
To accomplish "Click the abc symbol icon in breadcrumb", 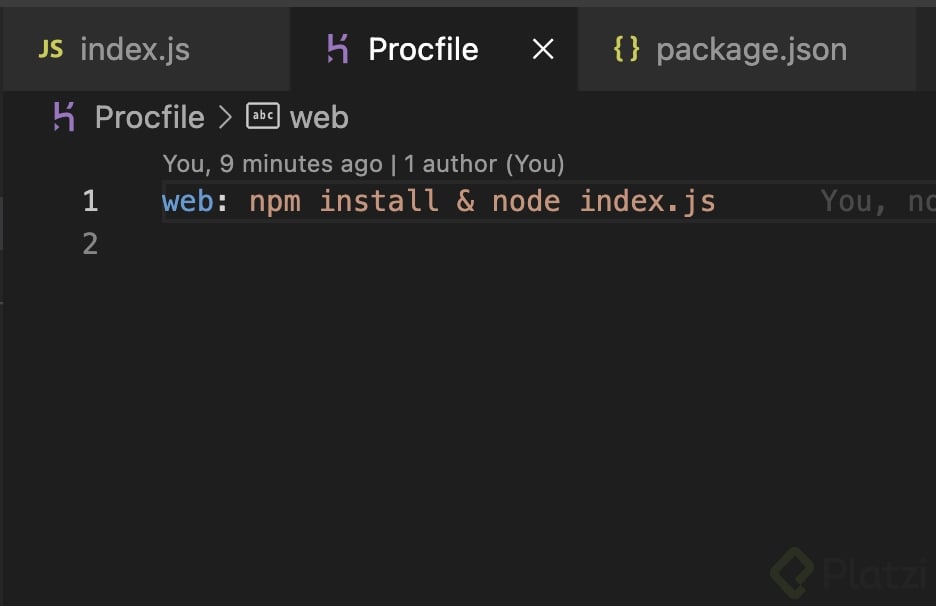I will (263, 116).
